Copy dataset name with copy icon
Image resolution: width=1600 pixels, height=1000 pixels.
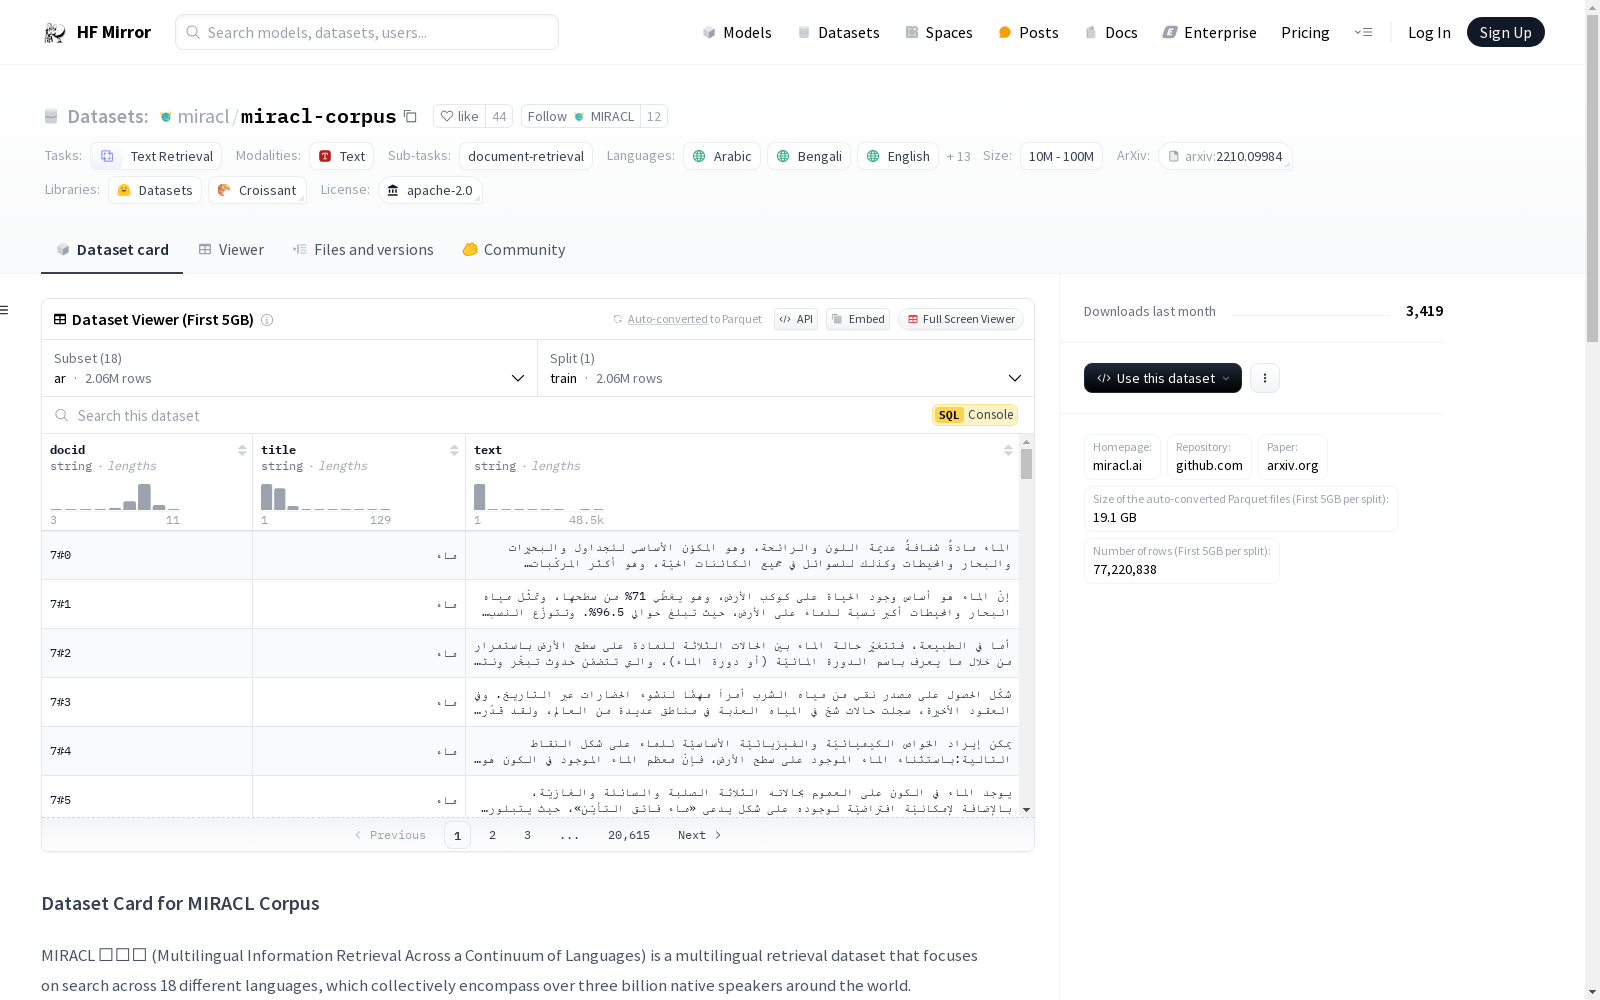click(410, 116)
